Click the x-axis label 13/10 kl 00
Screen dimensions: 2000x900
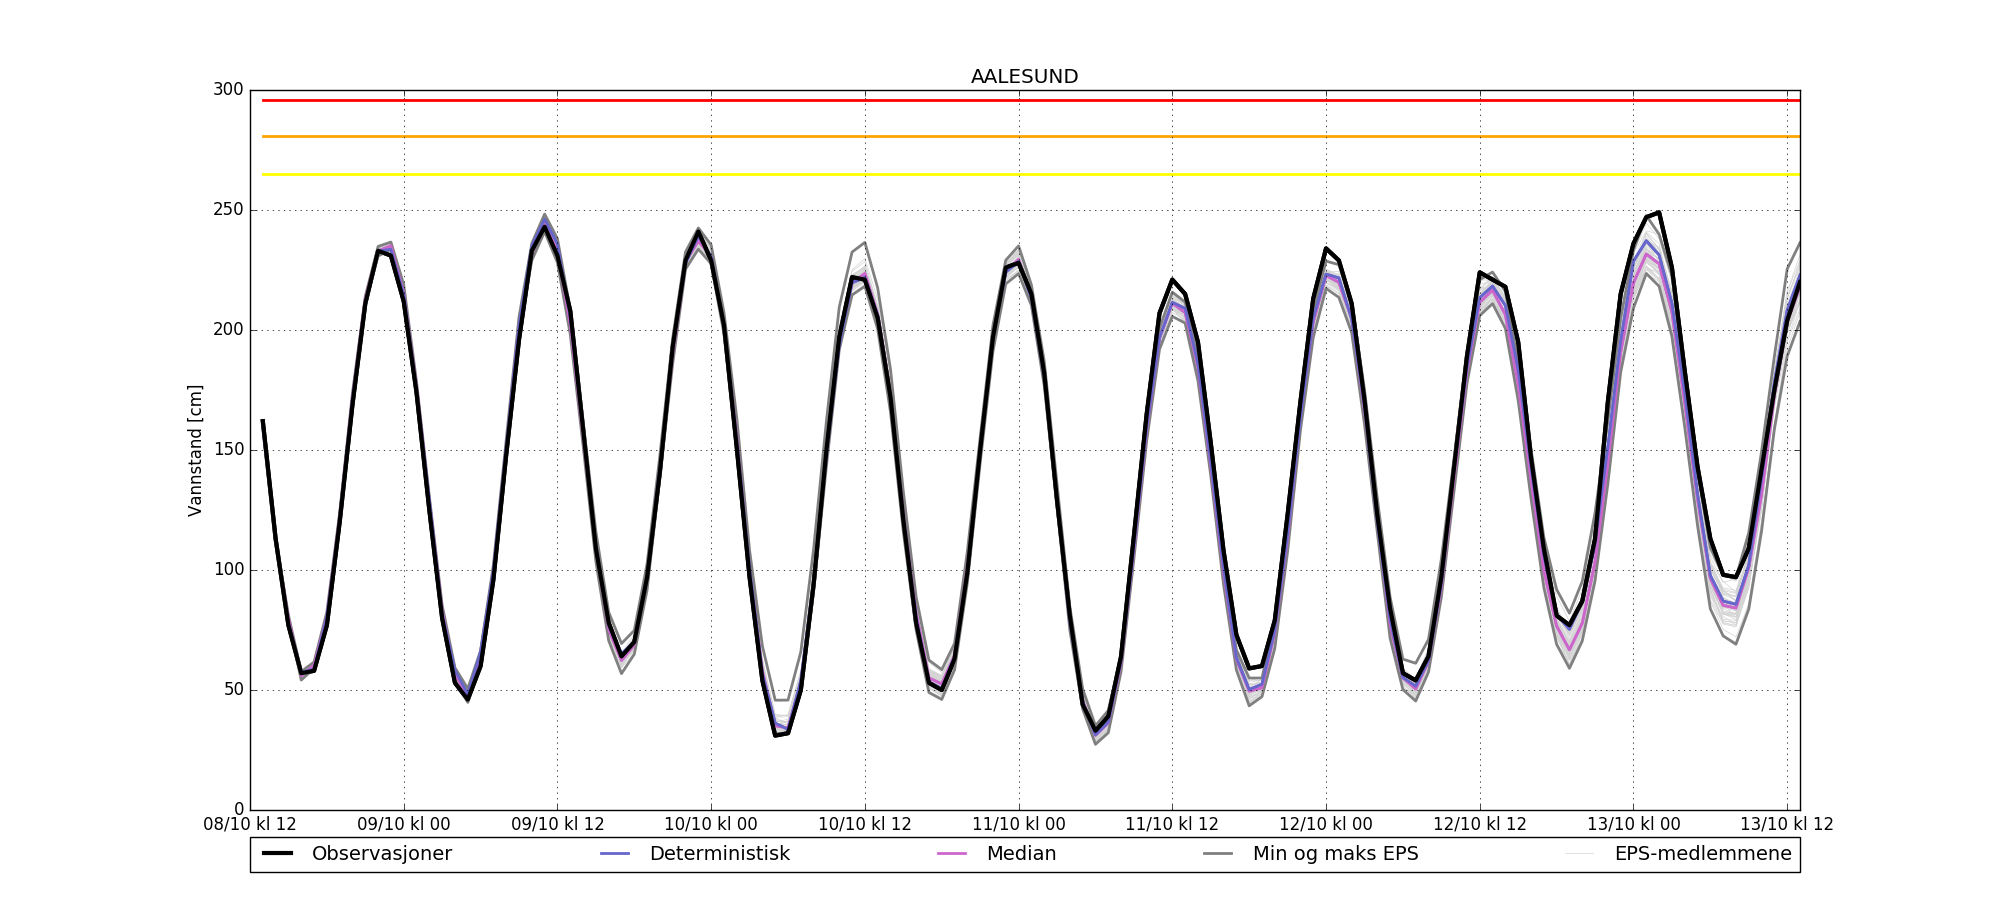coord(1634,825)
